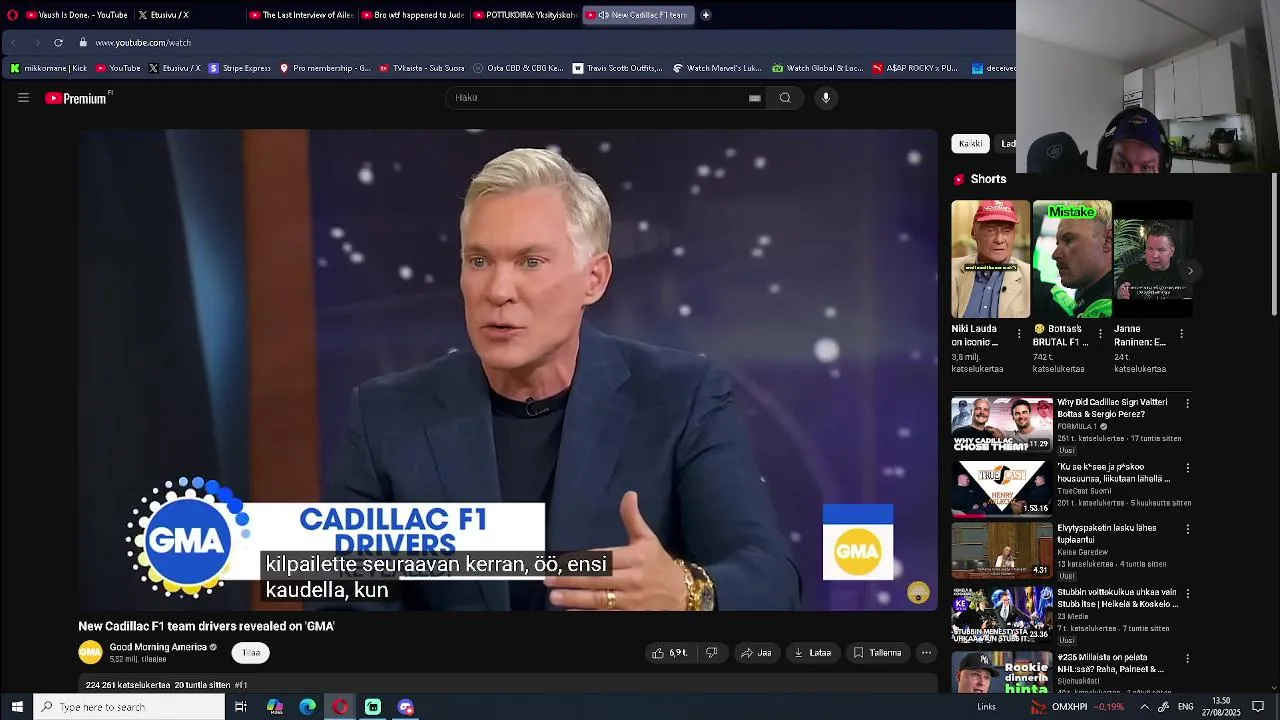Open options for TrueCast Suomi video

coord(1187,468)
